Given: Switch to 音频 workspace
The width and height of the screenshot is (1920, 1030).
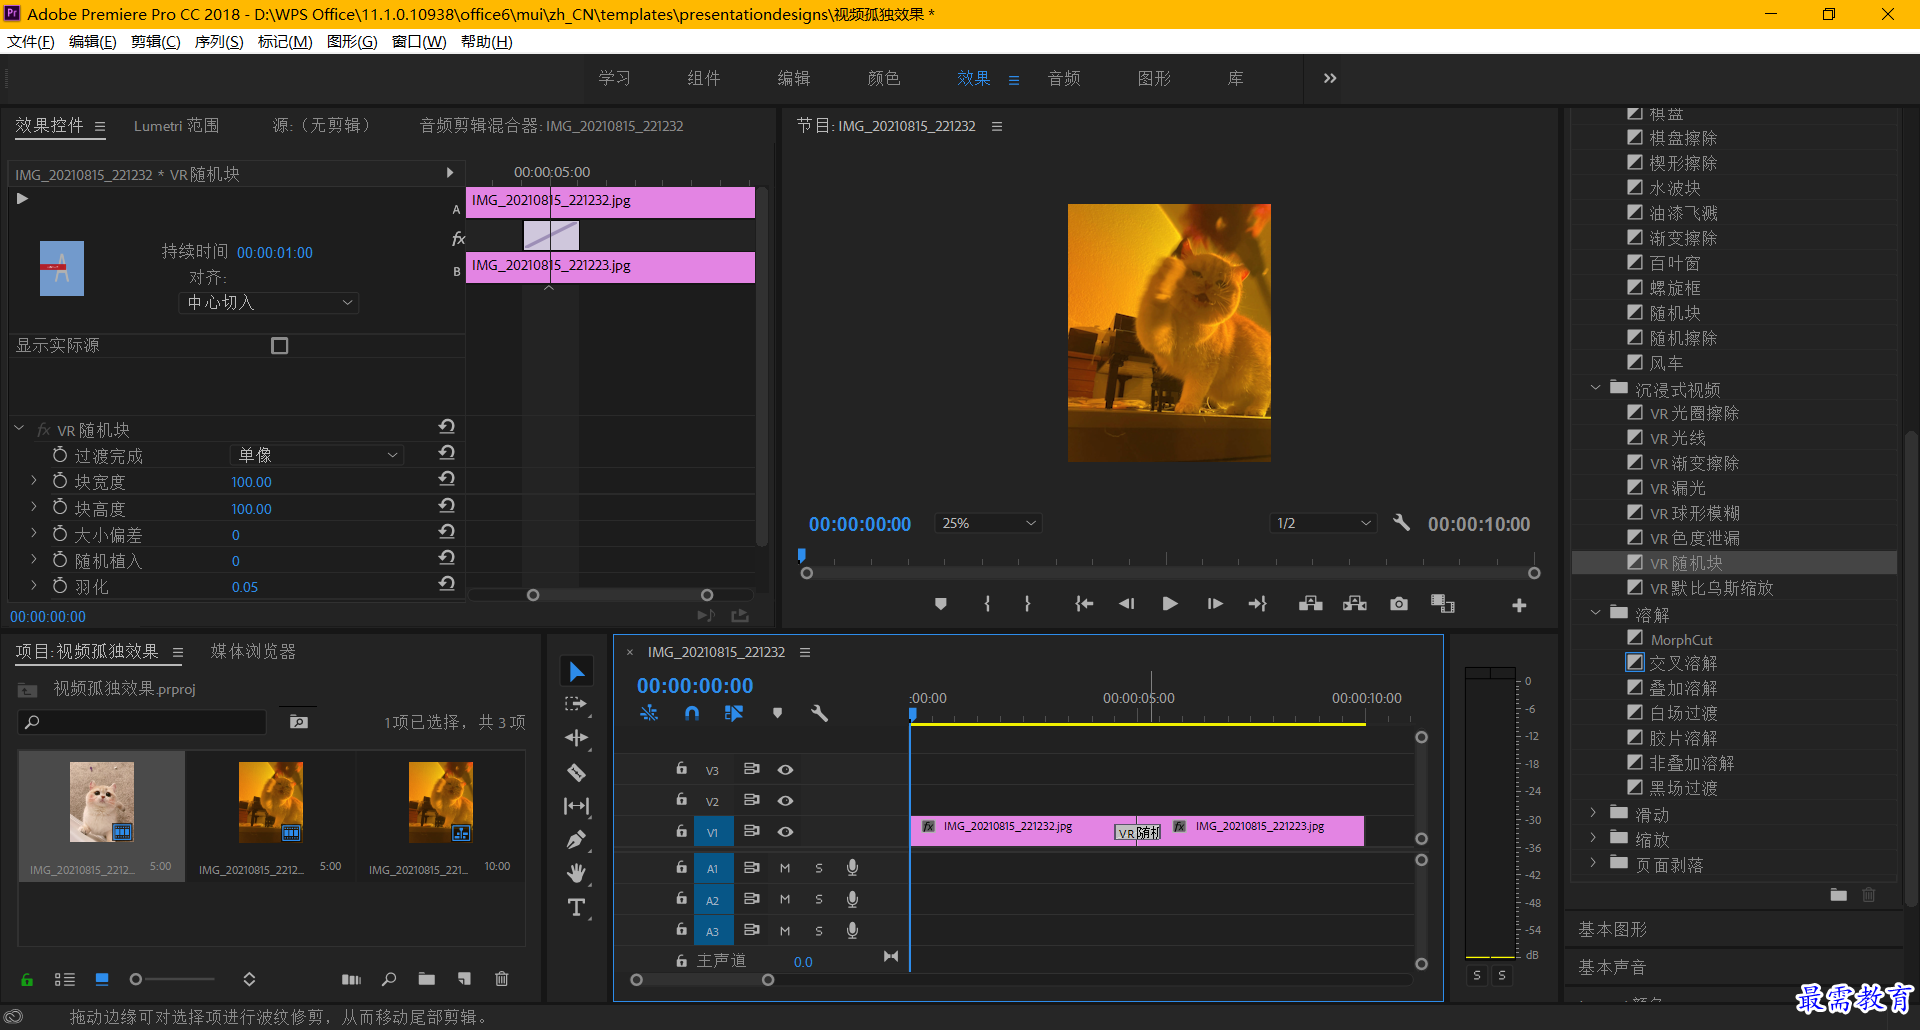Looking at the screenshot, I should point(1064,78).
